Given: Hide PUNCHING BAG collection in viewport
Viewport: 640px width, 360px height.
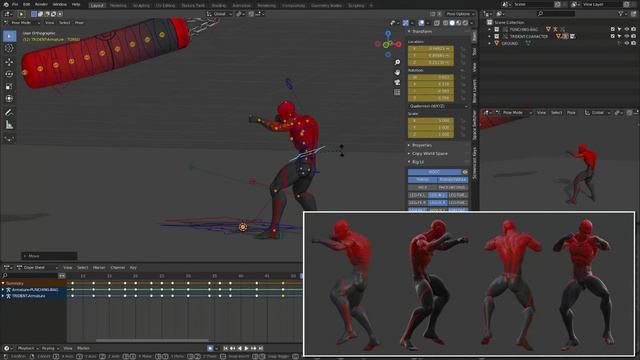Looking at the screenshot, I should [x=627, y=29].
